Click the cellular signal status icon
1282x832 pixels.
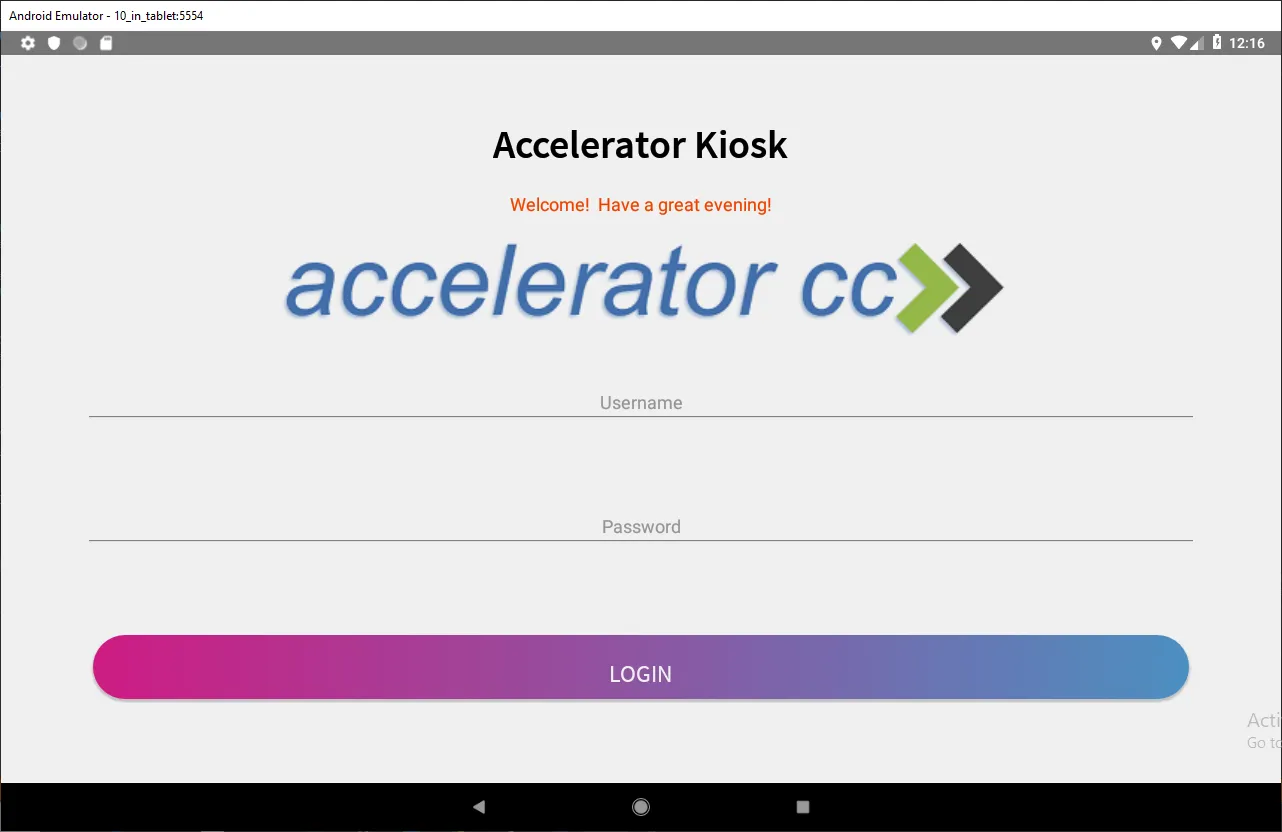pos(1197,43)
